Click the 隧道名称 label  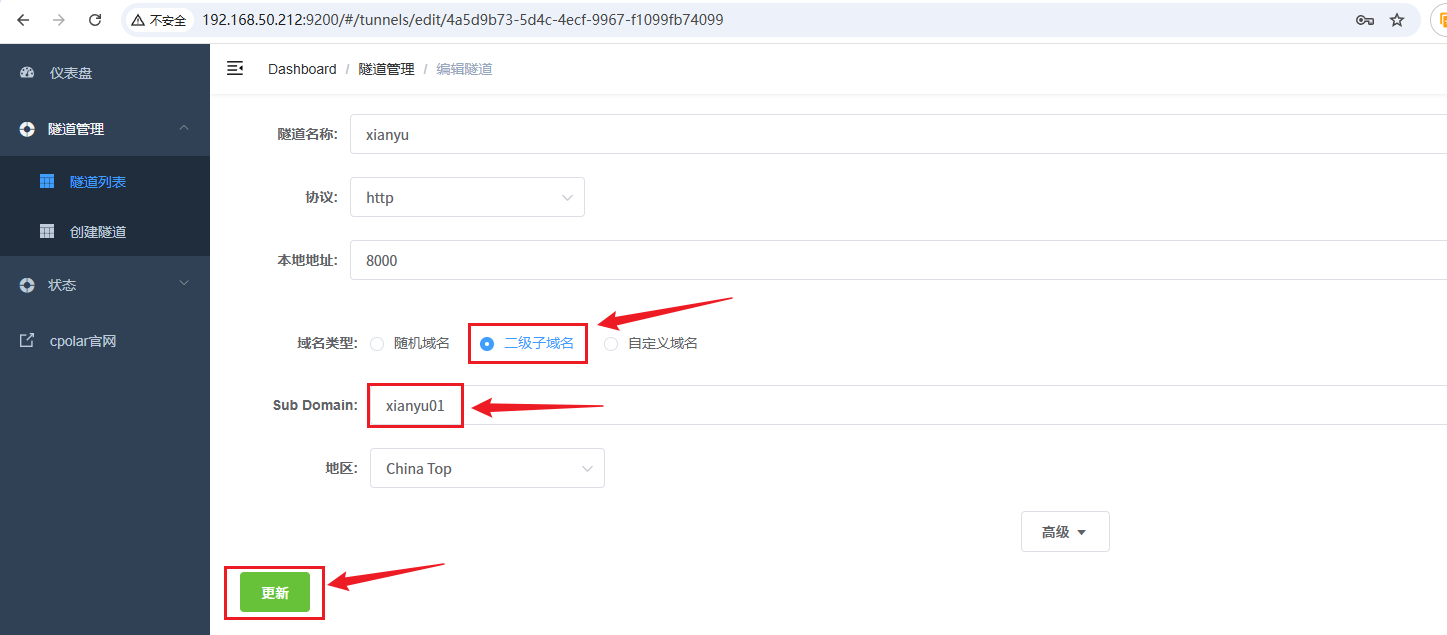point(307,134)
